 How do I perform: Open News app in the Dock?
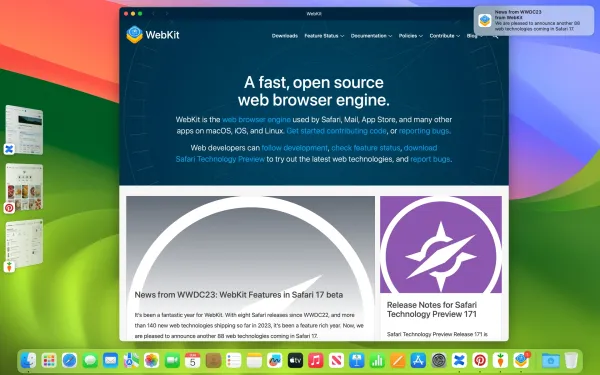(336, 360)
